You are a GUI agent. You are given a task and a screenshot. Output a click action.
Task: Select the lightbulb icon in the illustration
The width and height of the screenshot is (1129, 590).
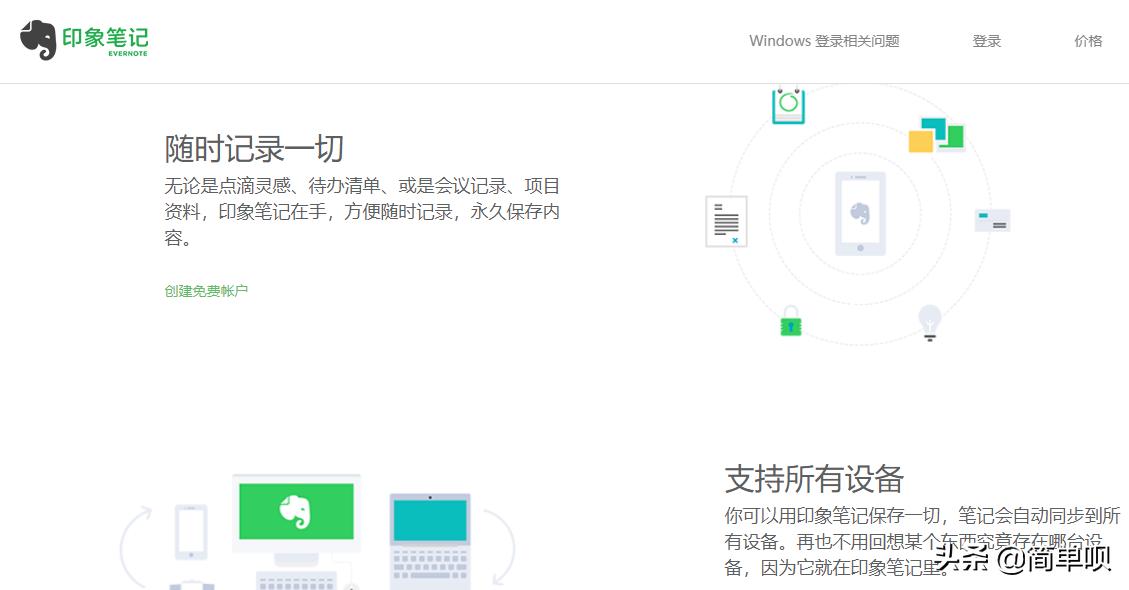[929, 320]
